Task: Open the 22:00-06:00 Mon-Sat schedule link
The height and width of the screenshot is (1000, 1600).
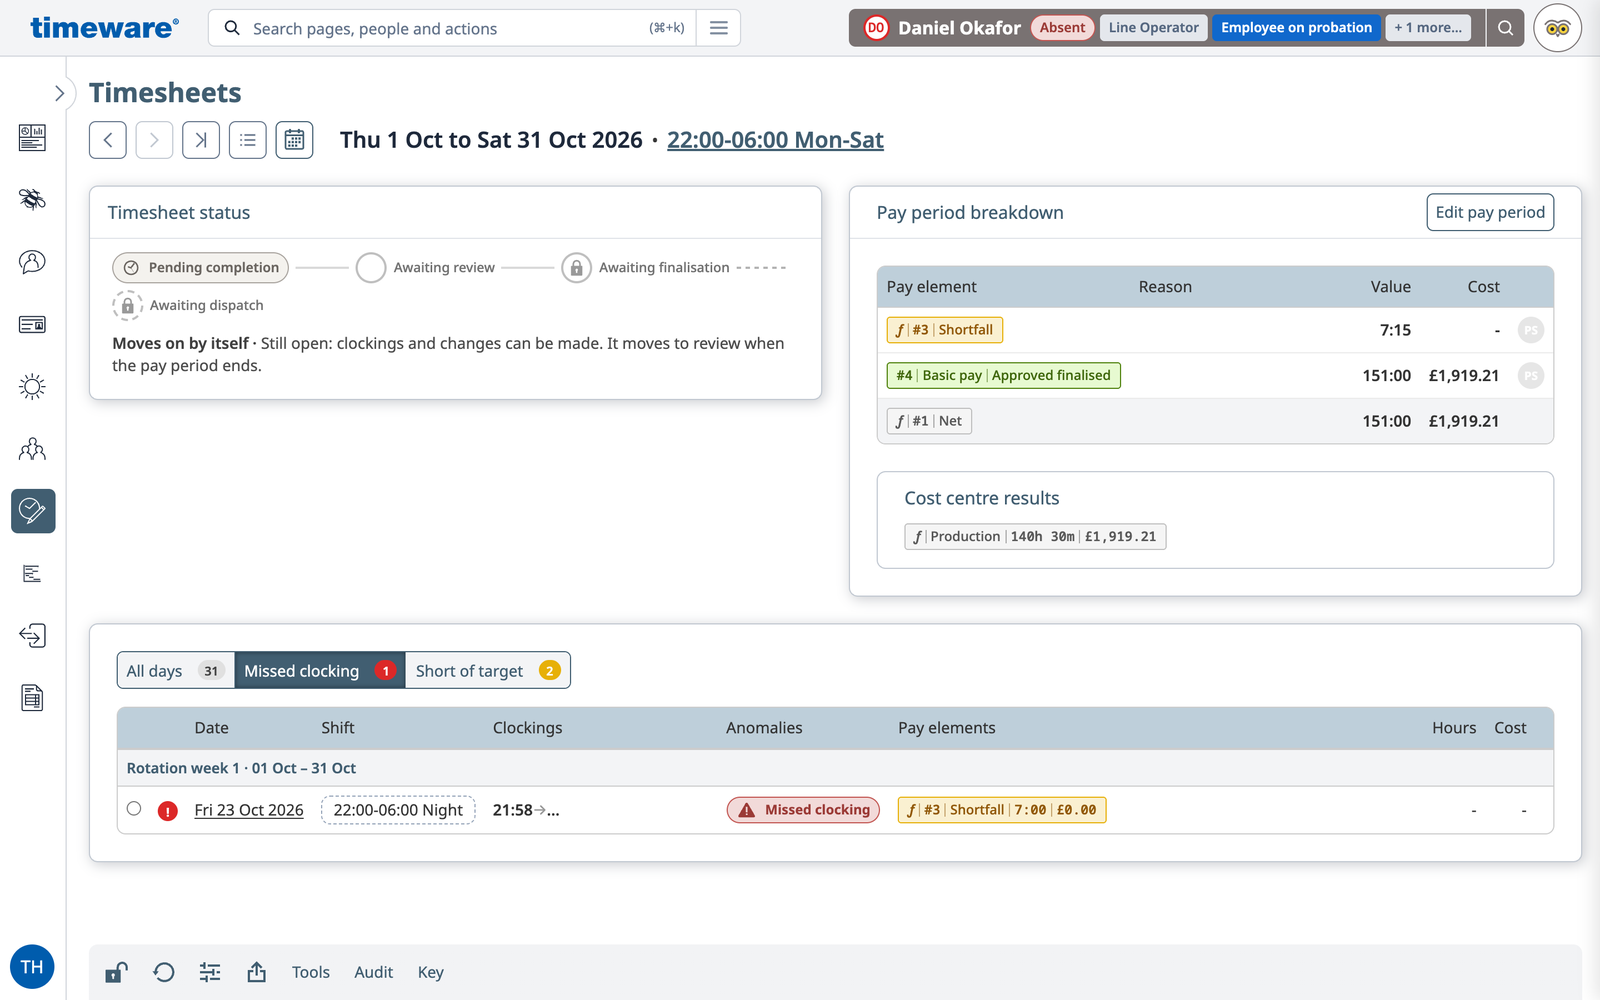Action: click(775, 140)
